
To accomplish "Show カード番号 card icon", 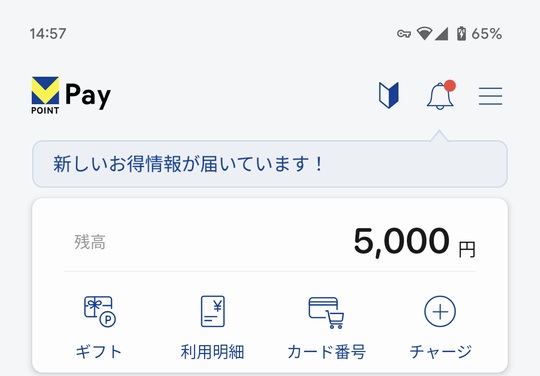I will [x=326, y=313].
